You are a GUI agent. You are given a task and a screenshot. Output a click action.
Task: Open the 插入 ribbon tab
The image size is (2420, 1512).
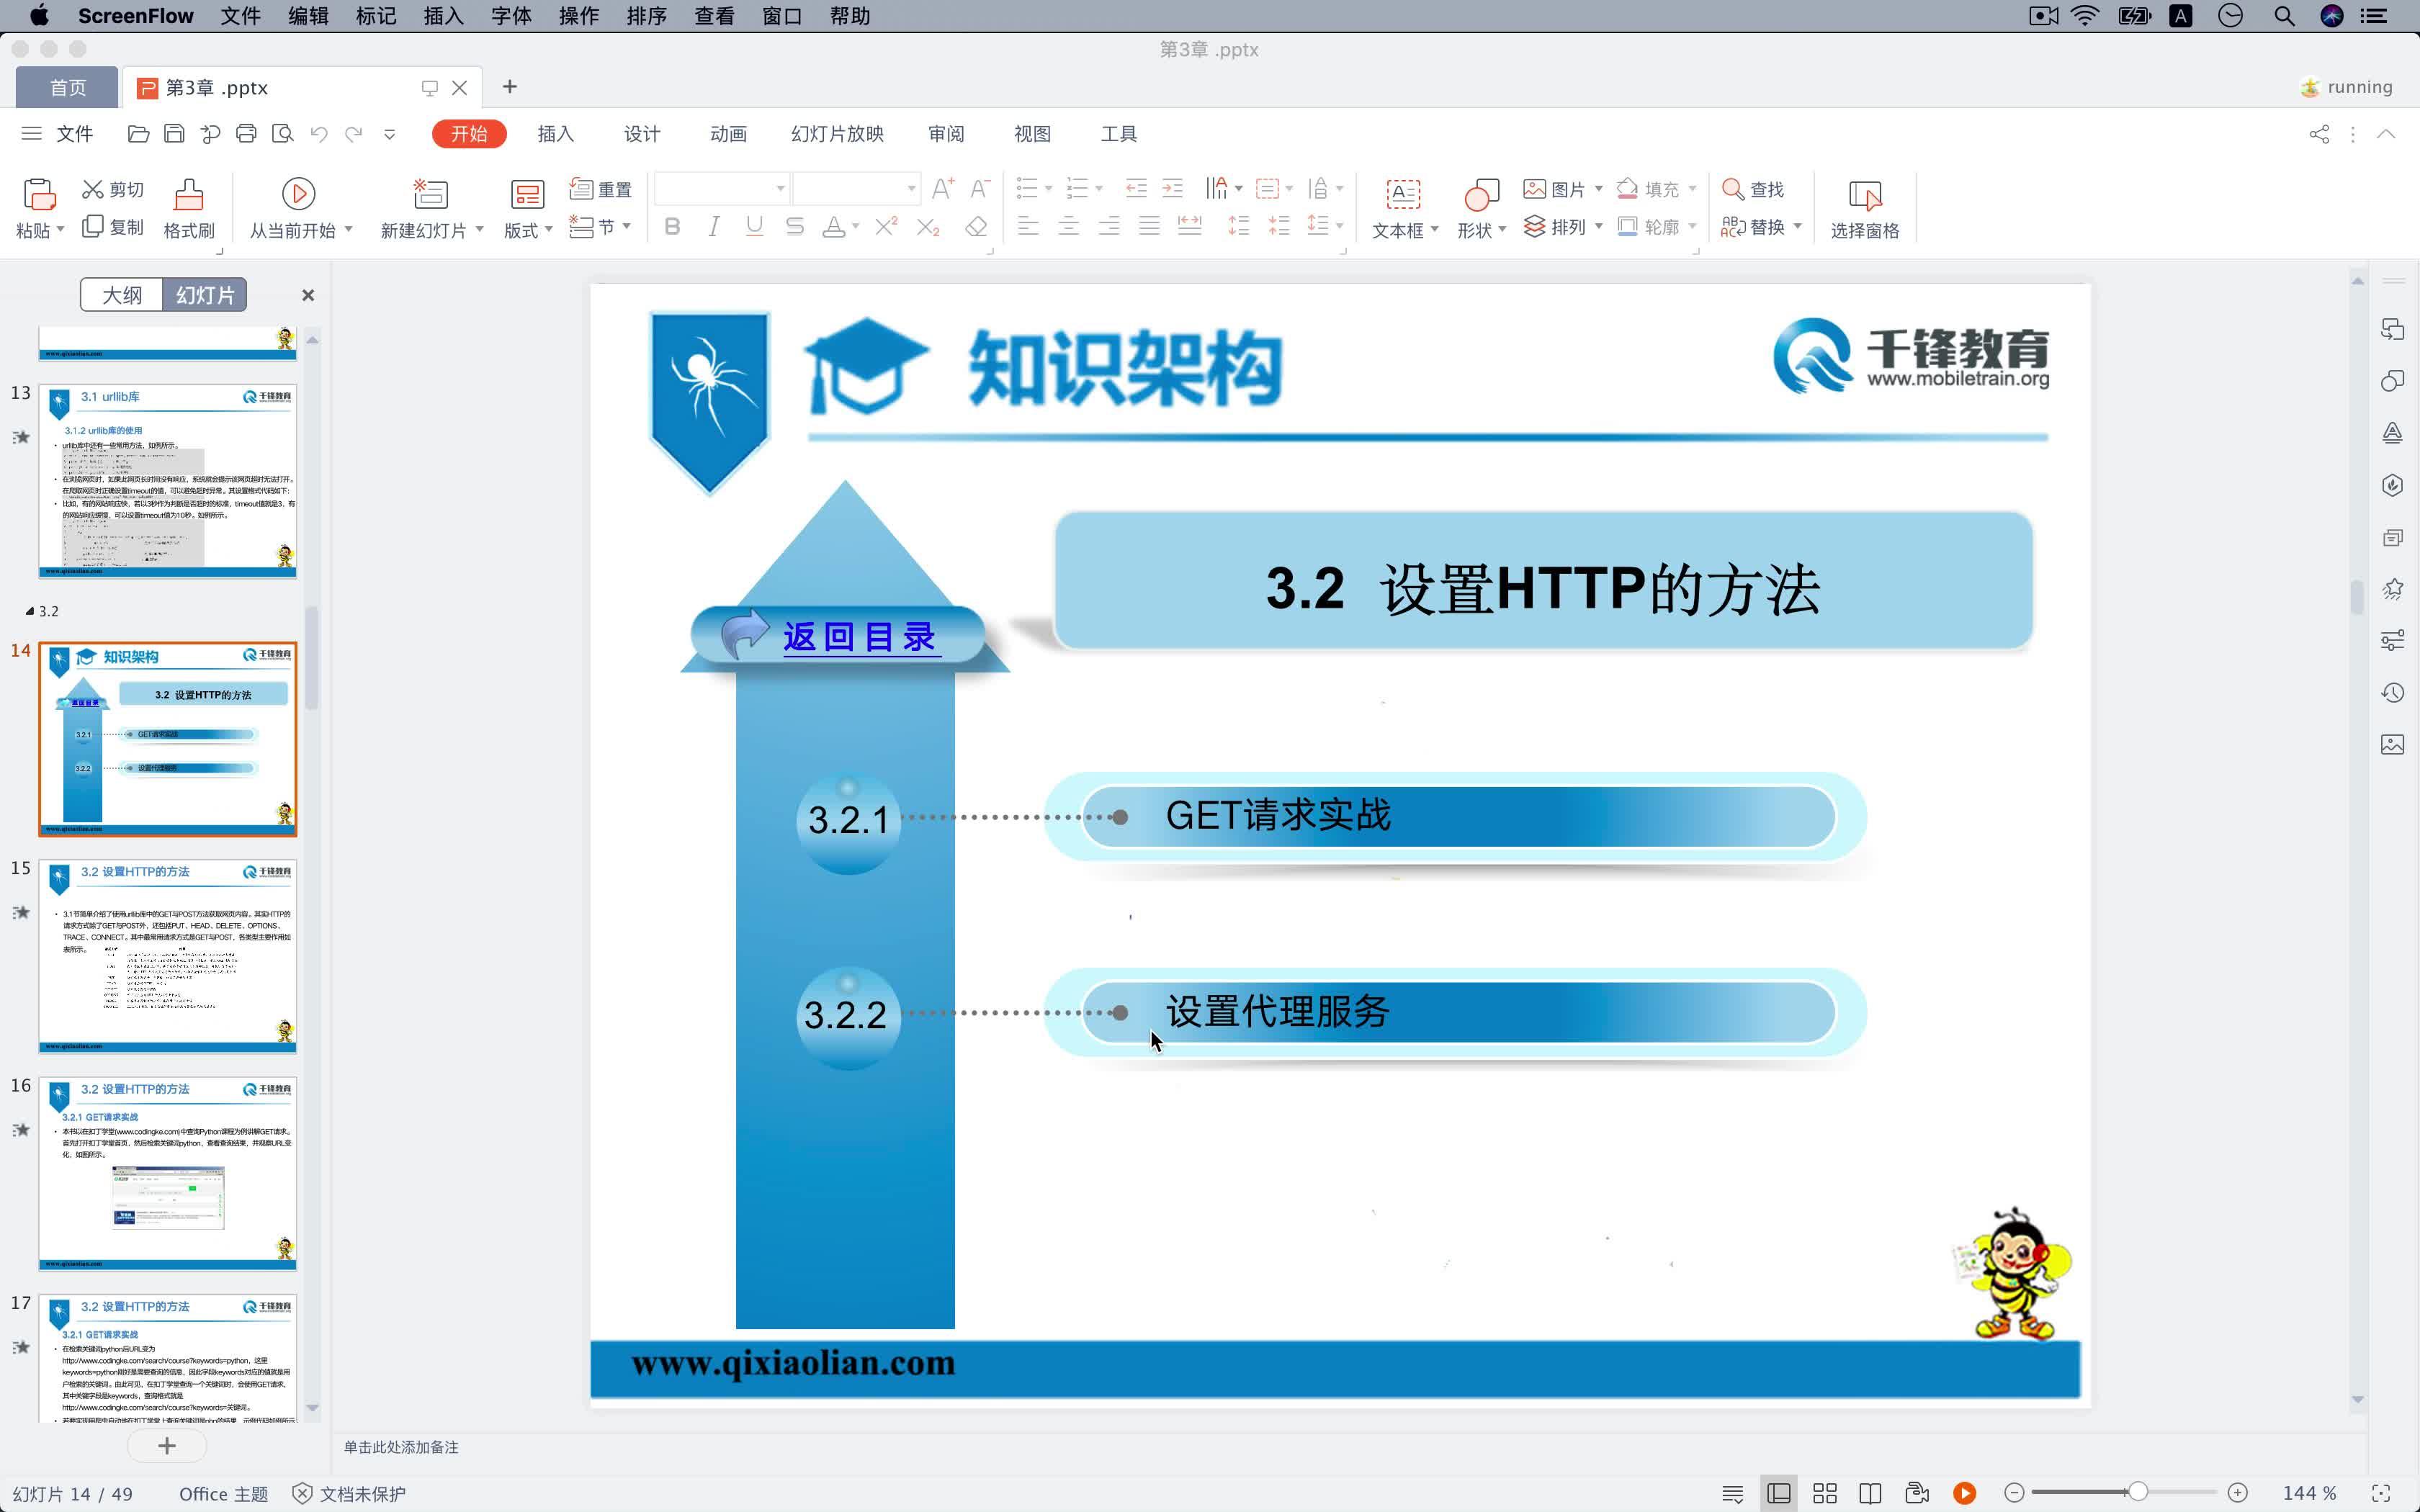555,134
